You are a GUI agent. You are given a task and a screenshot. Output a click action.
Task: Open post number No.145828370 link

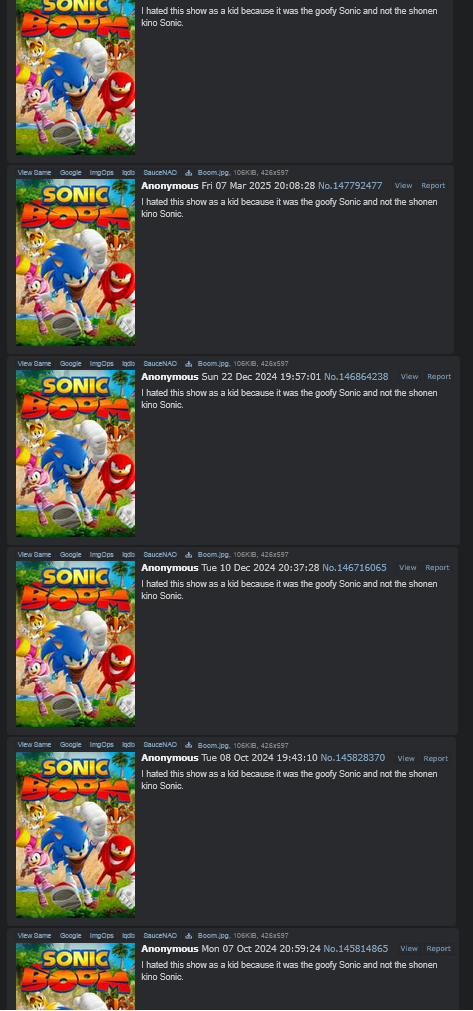point(352,758)
